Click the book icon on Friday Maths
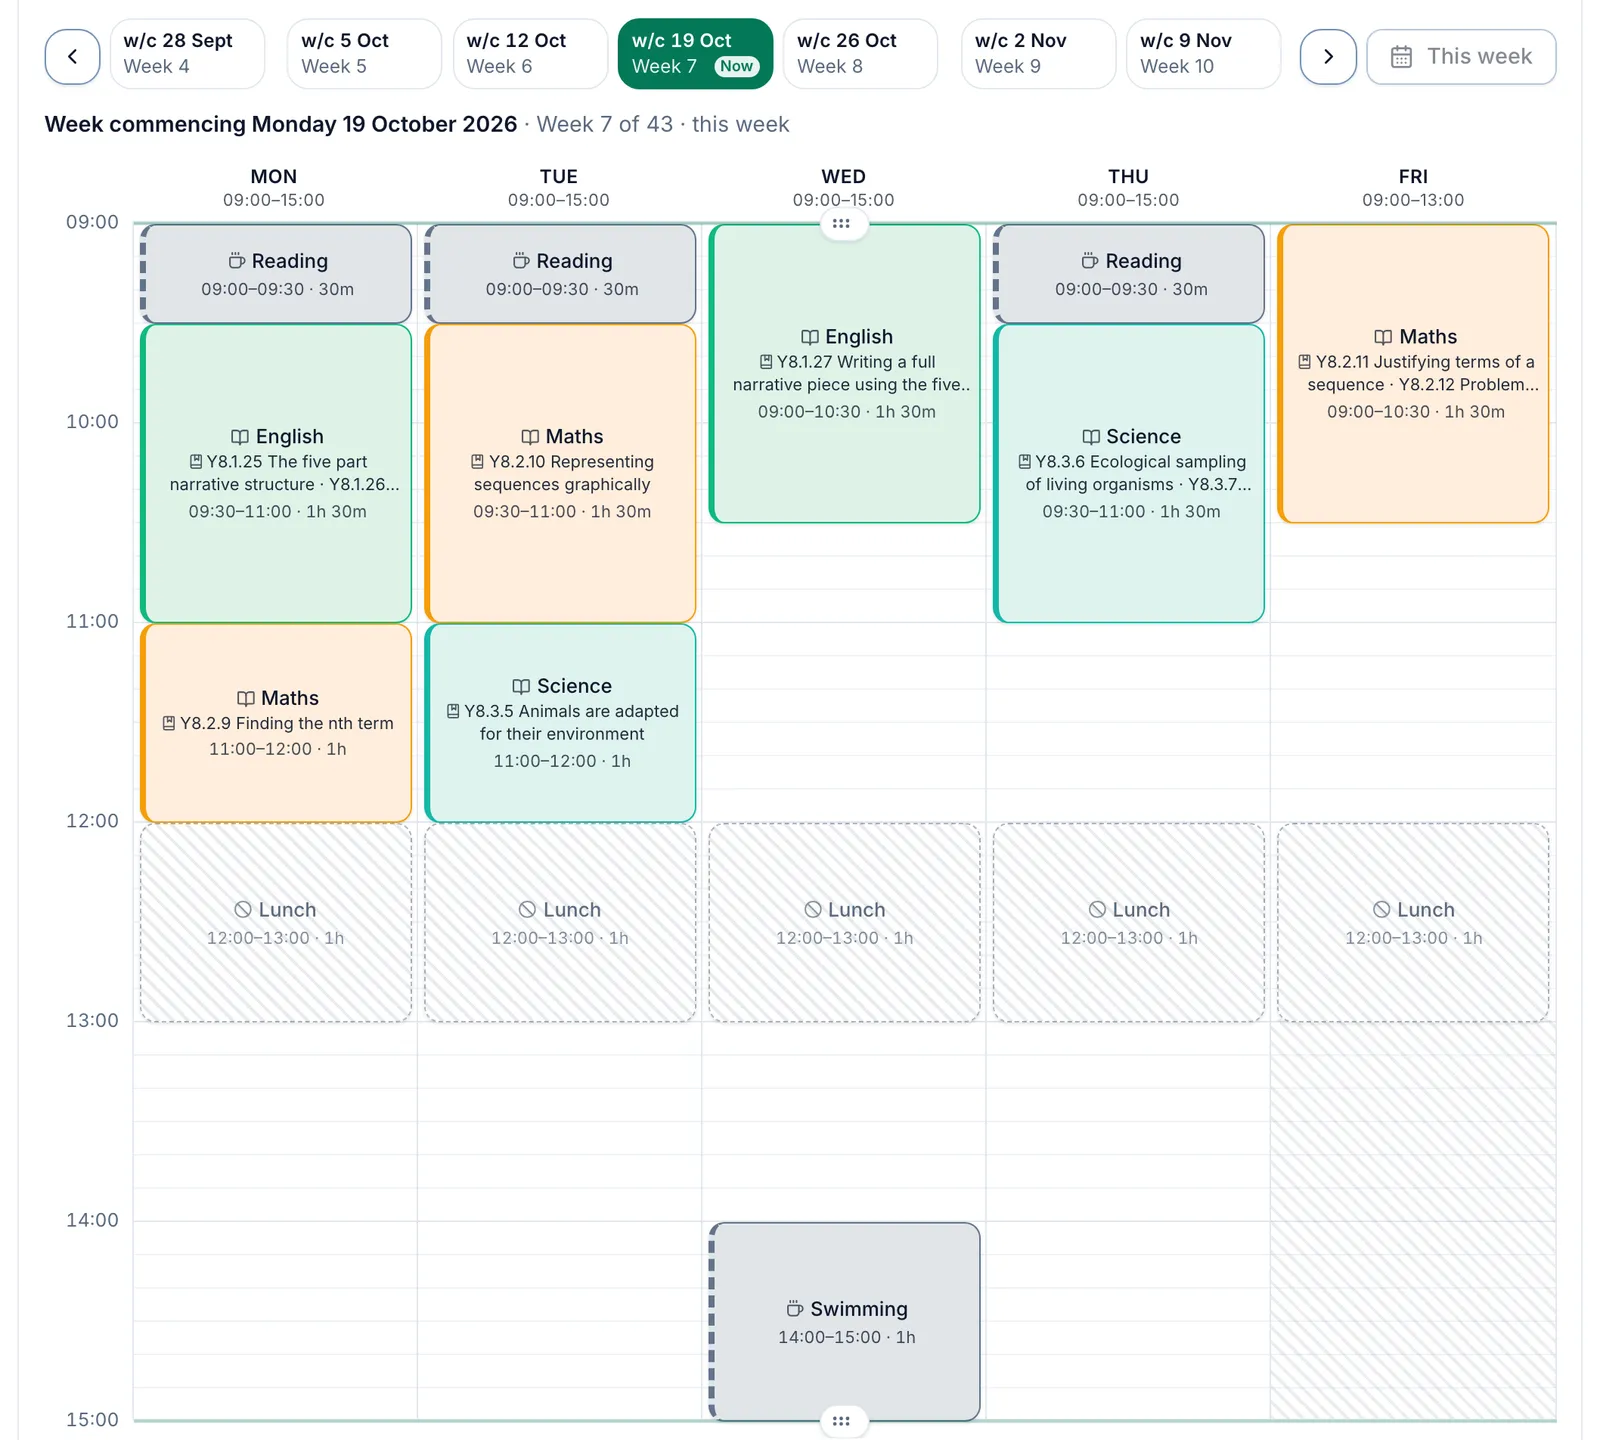This screenshot has width=1600, height=1440. click(1383, 337)
